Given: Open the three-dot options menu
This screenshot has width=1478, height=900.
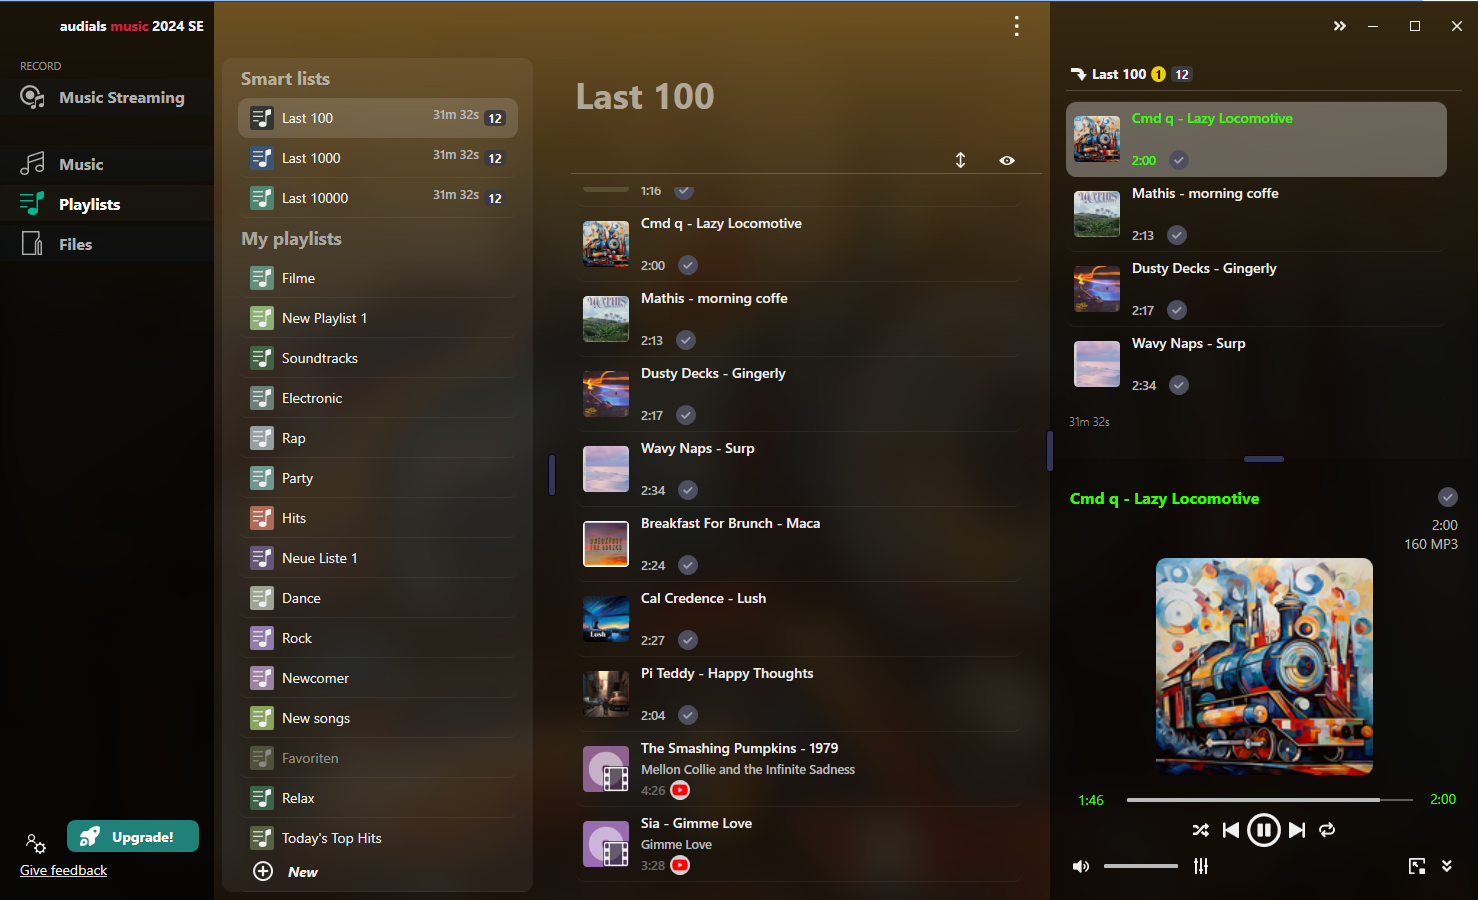Looking at the screenshot, I should pos(1016,26).
